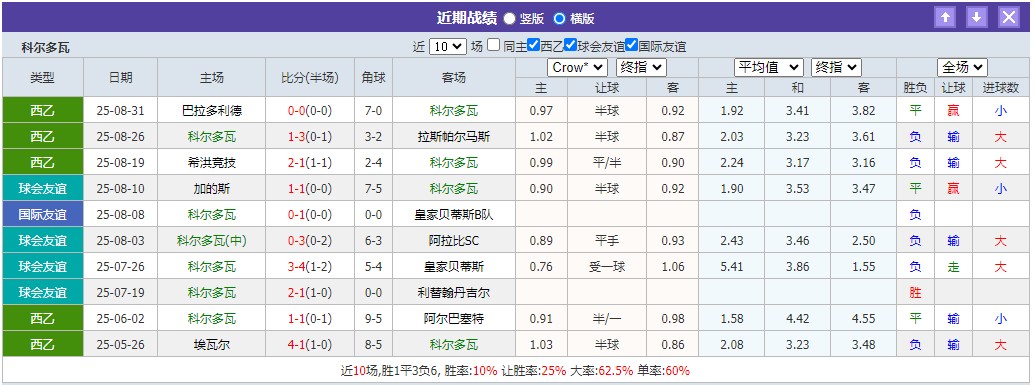Click the 比分(半场) column header

[310, 77]
